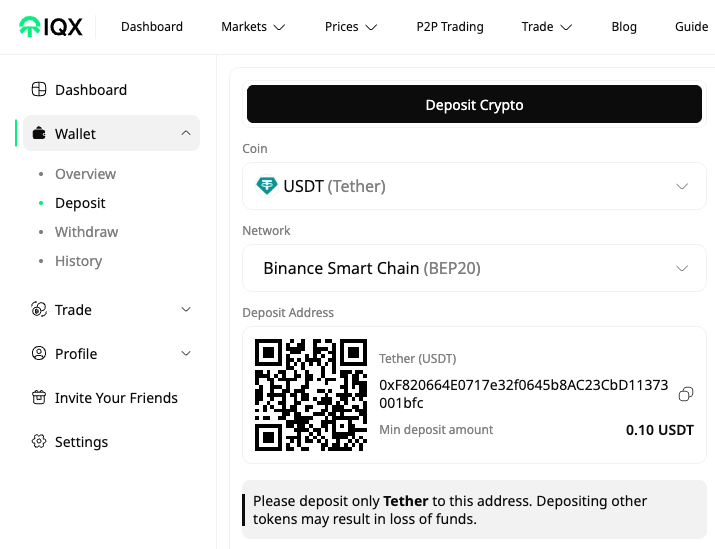Click the Wallet icon in sidebar
The image size is (715, 549).
(39, 133)
